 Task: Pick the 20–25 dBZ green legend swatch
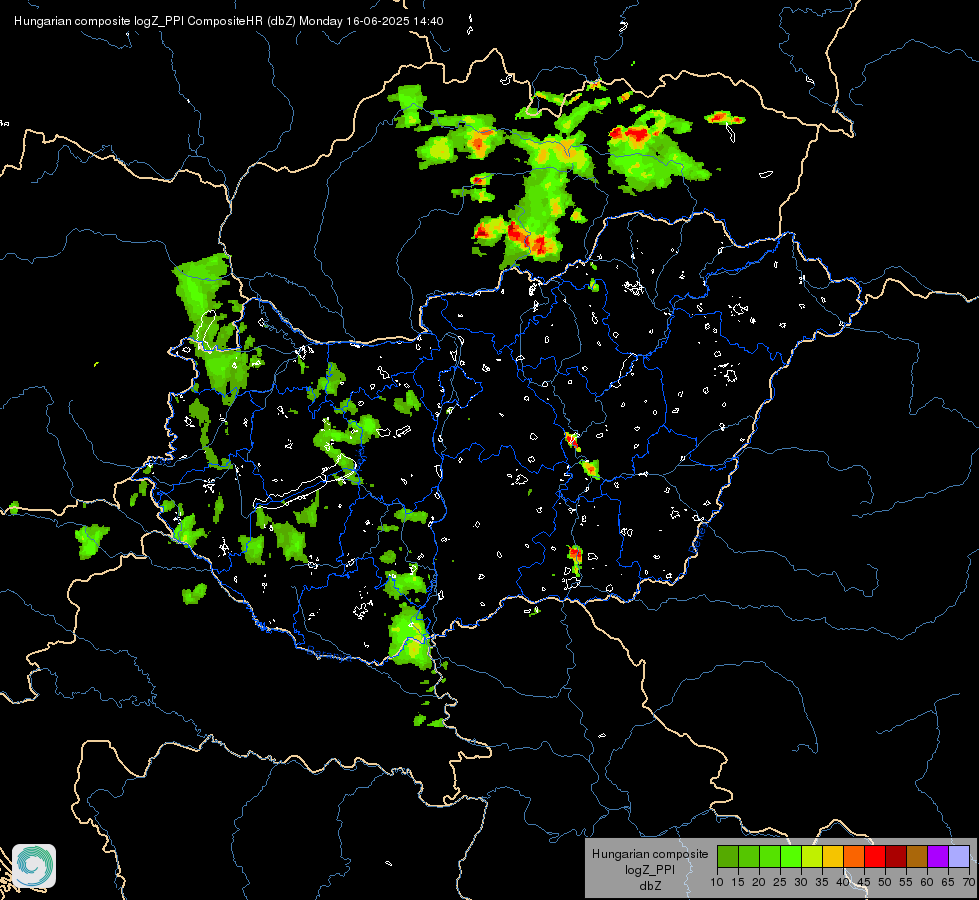[770, 856]
